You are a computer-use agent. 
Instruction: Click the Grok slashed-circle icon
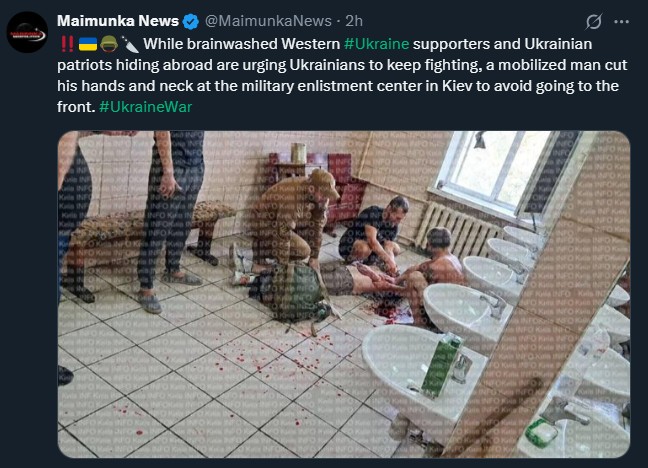593,21
